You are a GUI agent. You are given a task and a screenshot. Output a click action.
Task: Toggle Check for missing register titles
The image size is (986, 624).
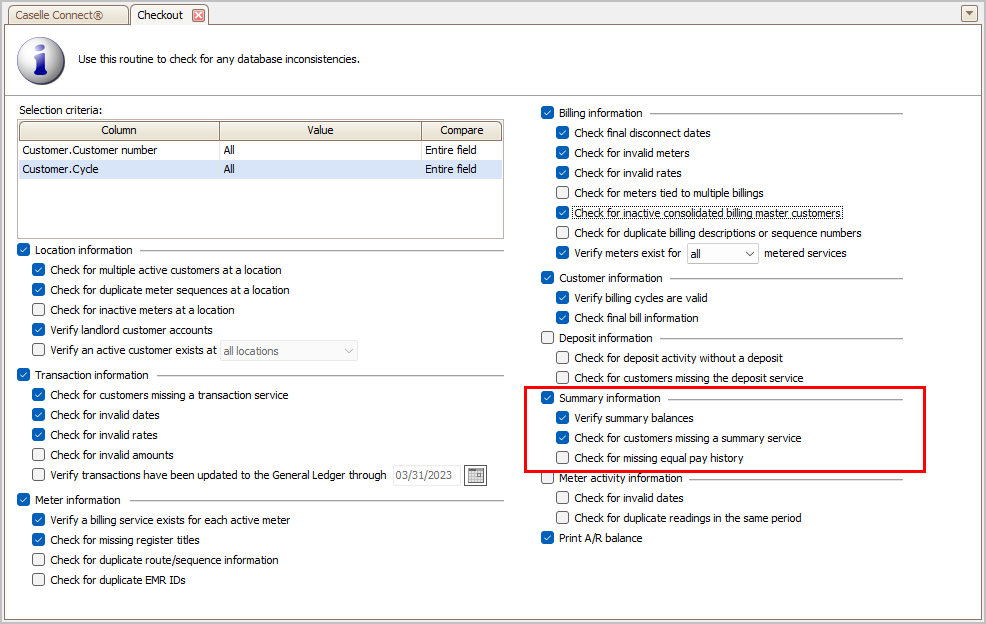[x=39, y=540]
